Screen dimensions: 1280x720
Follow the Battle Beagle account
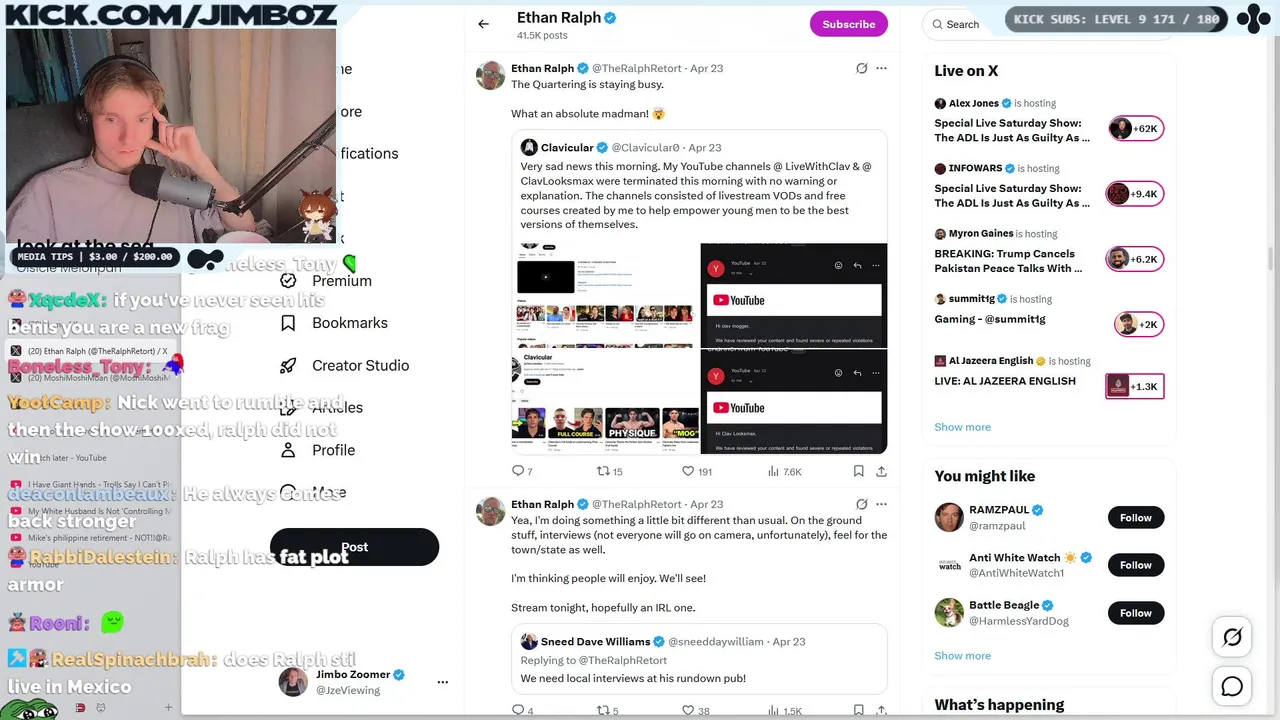[1136, 613]
